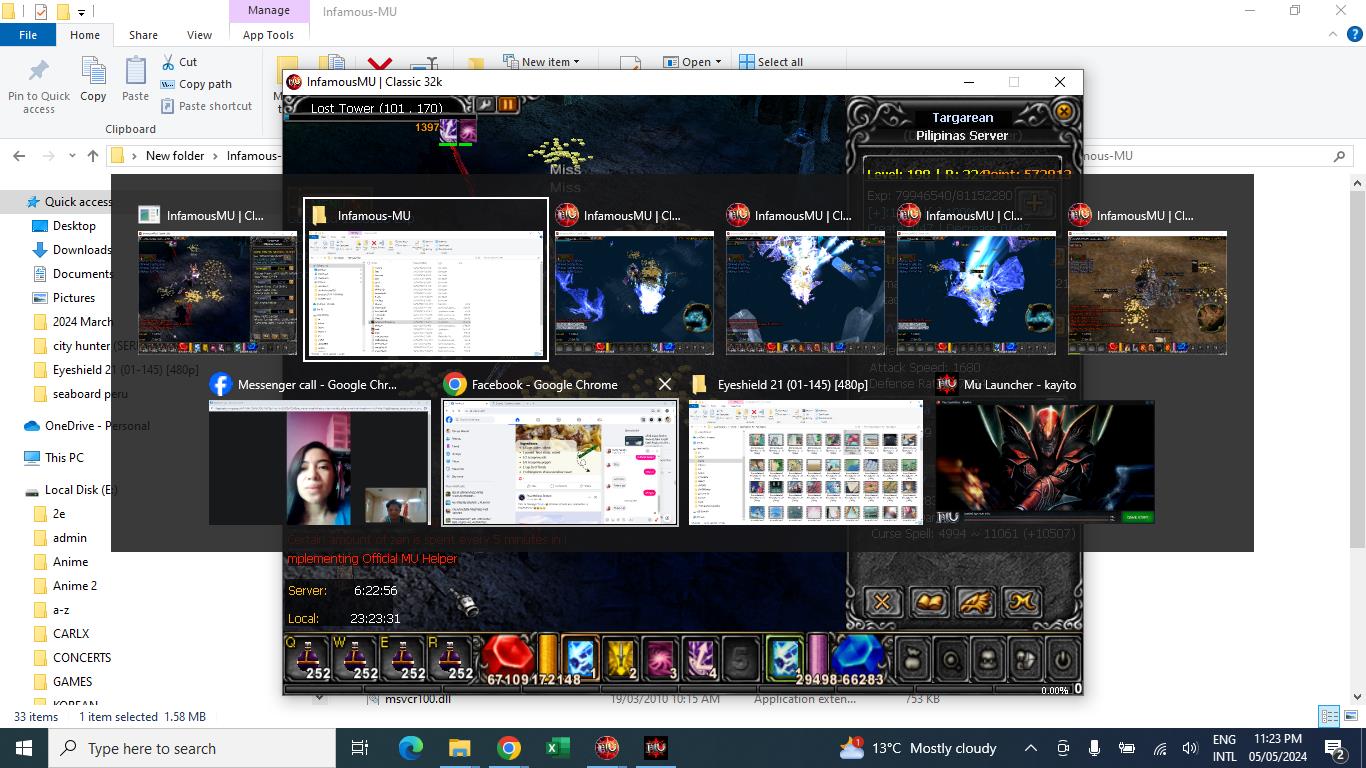This screenshot has width=1366, height=768.
Task: Close character panel with round orange X
Action: (x=1064, y=112)
